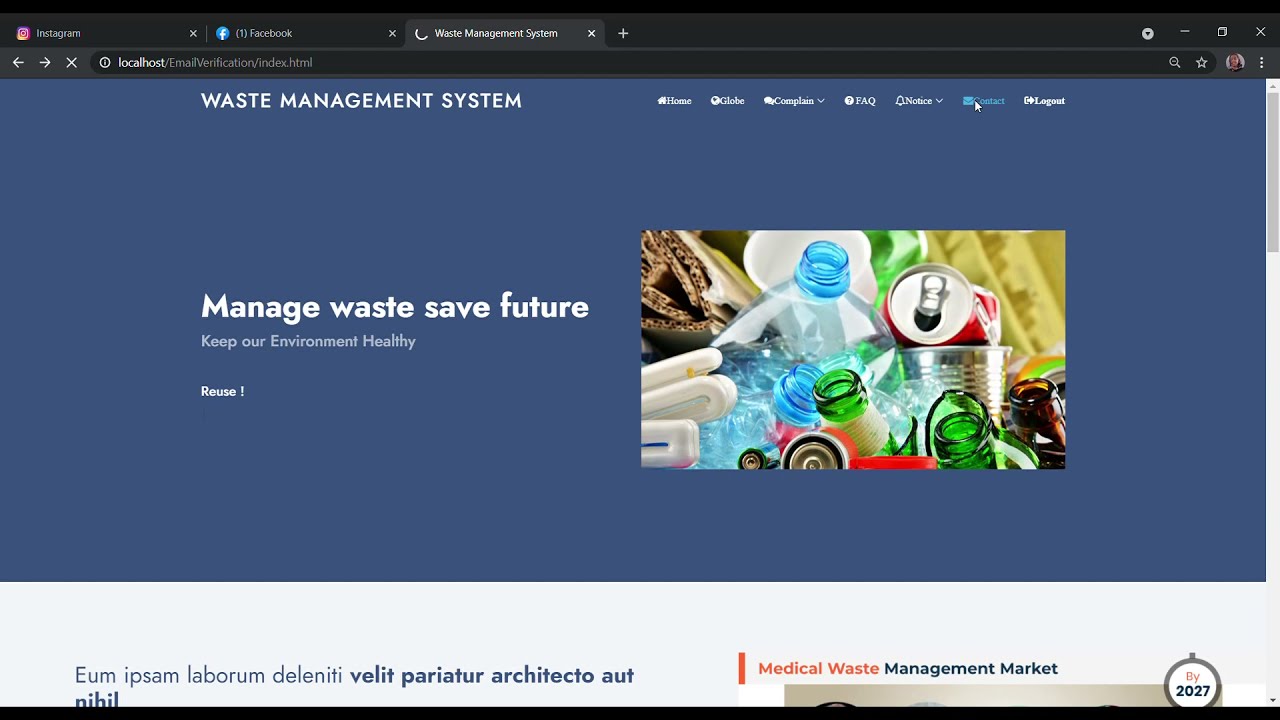Image resolution: width=1280 pixels, height=720 pixels.
Task: Log out using Logout link
Action: pos(1044,101)
